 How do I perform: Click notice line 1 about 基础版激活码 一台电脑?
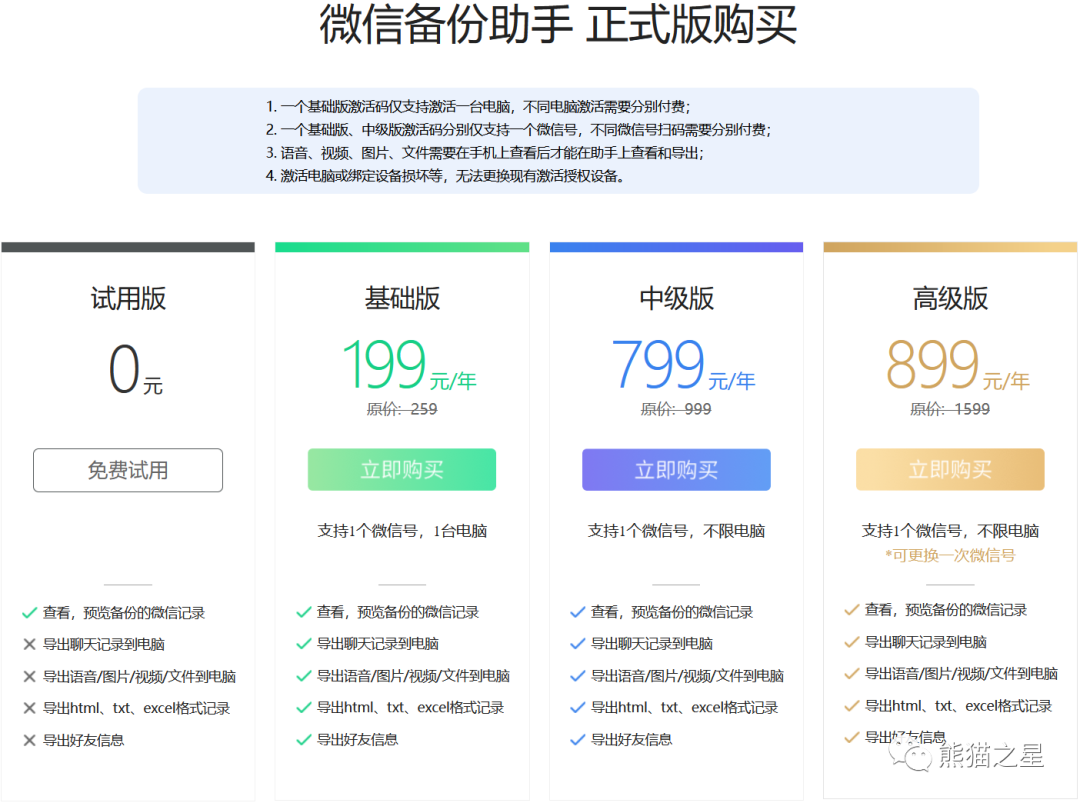click(x=478, y=107)
